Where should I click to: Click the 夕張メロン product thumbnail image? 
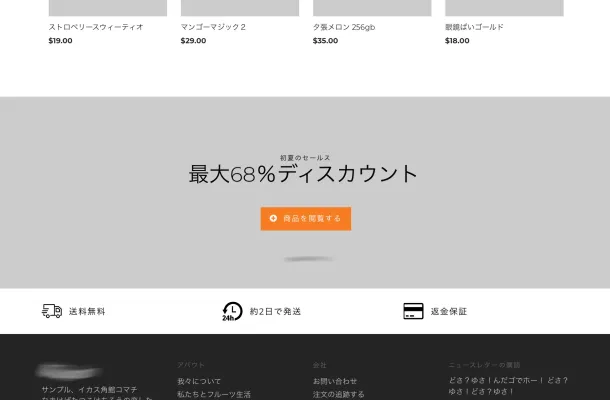tap(372, 8)
